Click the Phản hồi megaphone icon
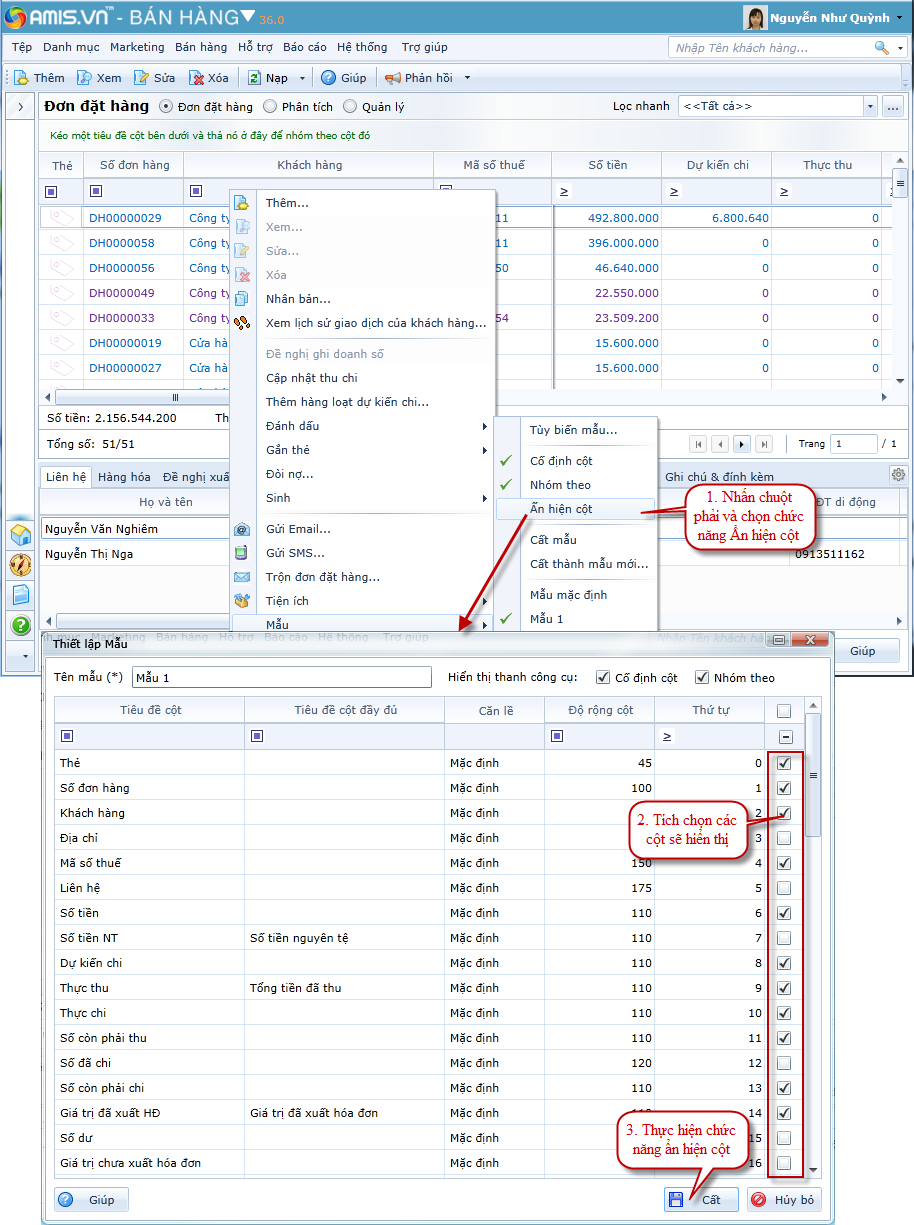The height and width of the screenshot is (1225, 914). click(x=393, y=78)
